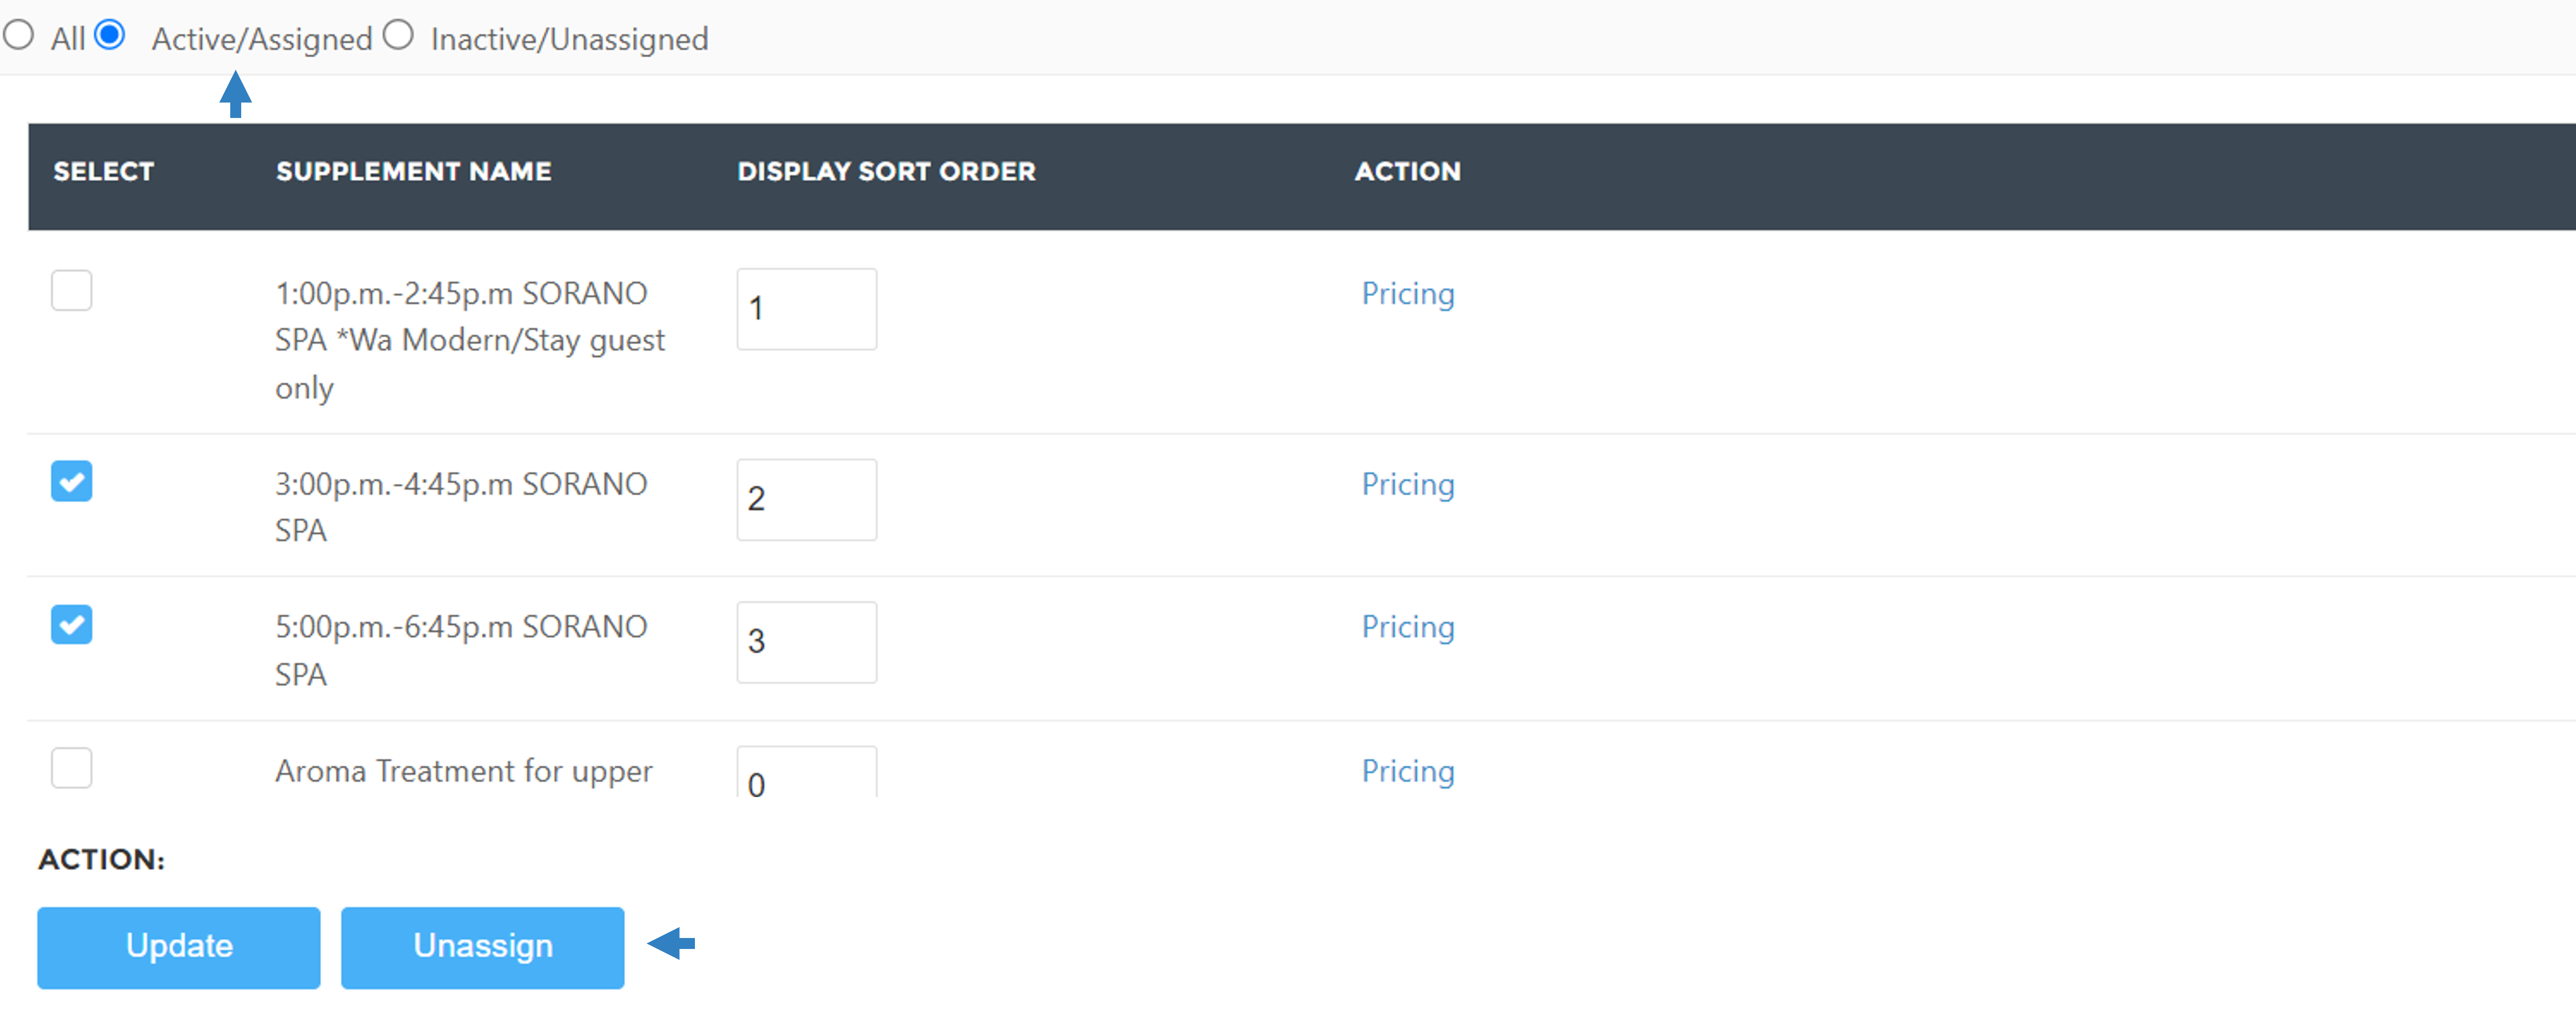Select the All radio button
2576x1021 pixels.
point(18,36)
